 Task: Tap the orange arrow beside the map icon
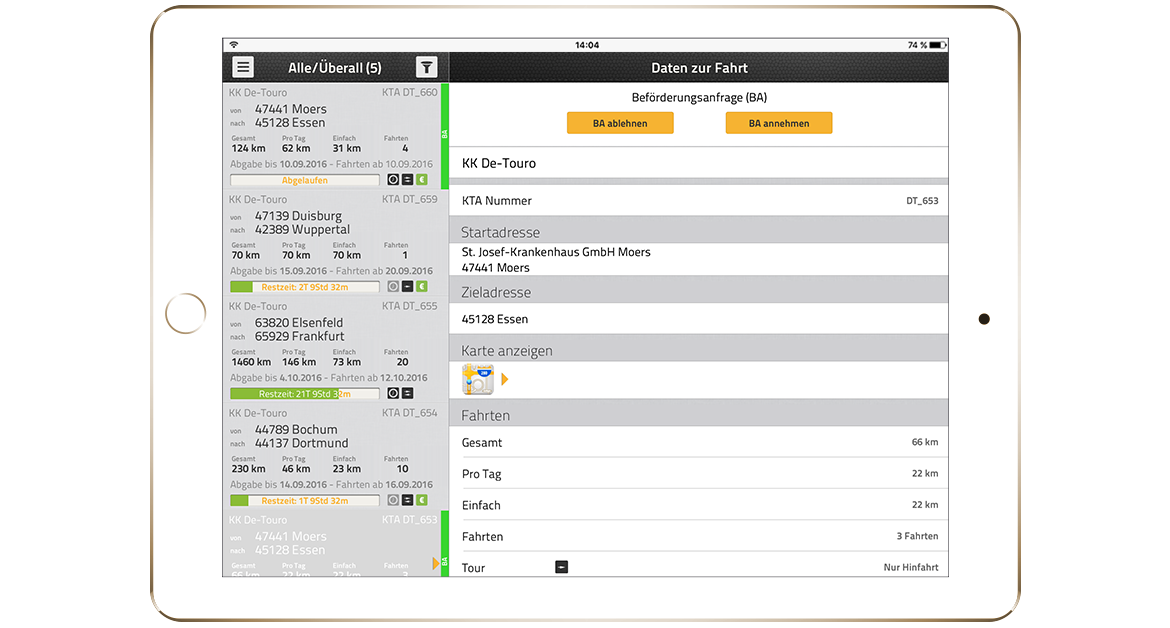coord(504,379)
